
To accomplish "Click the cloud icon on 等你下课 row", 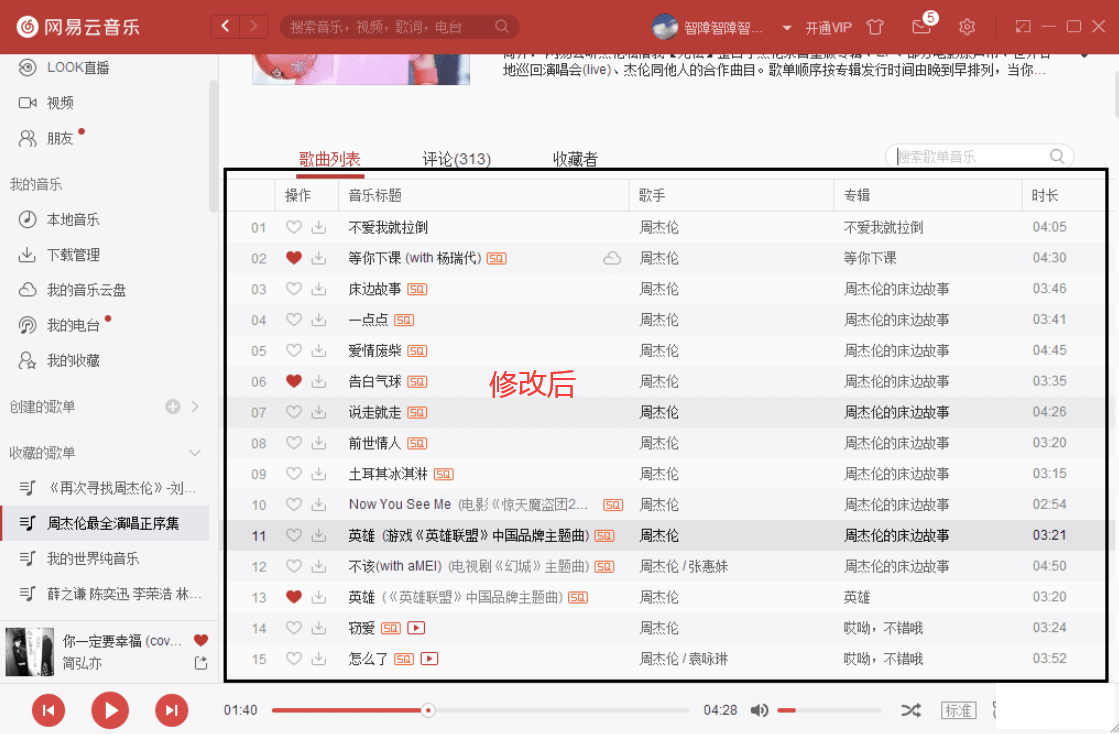I will pos(612,258).
